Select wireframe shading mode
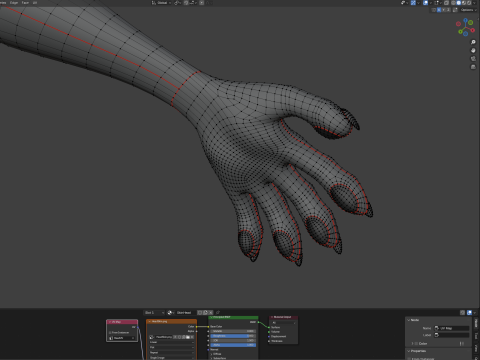This screenshot has height=360, width=480. 453,3
